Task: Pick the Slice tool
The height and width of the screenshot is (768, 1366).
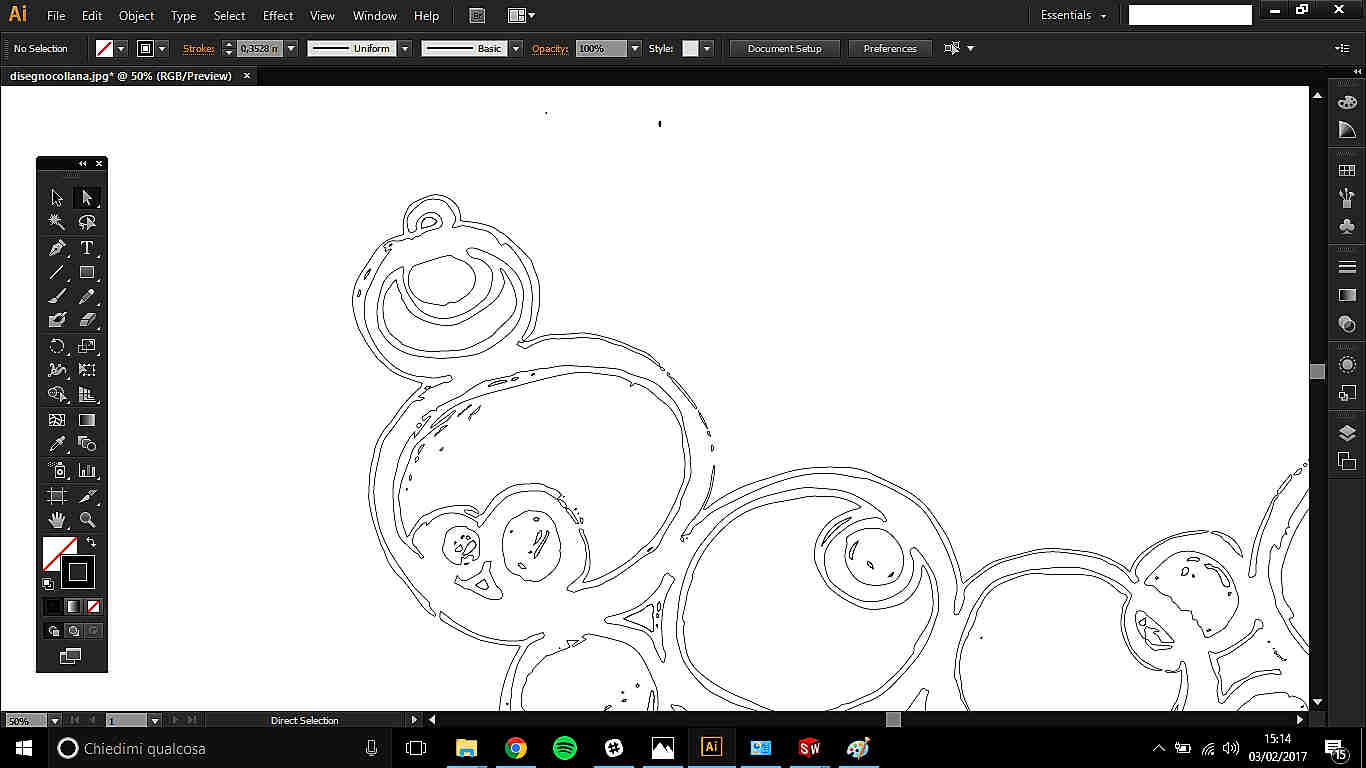Action: [x=87, y=496]
